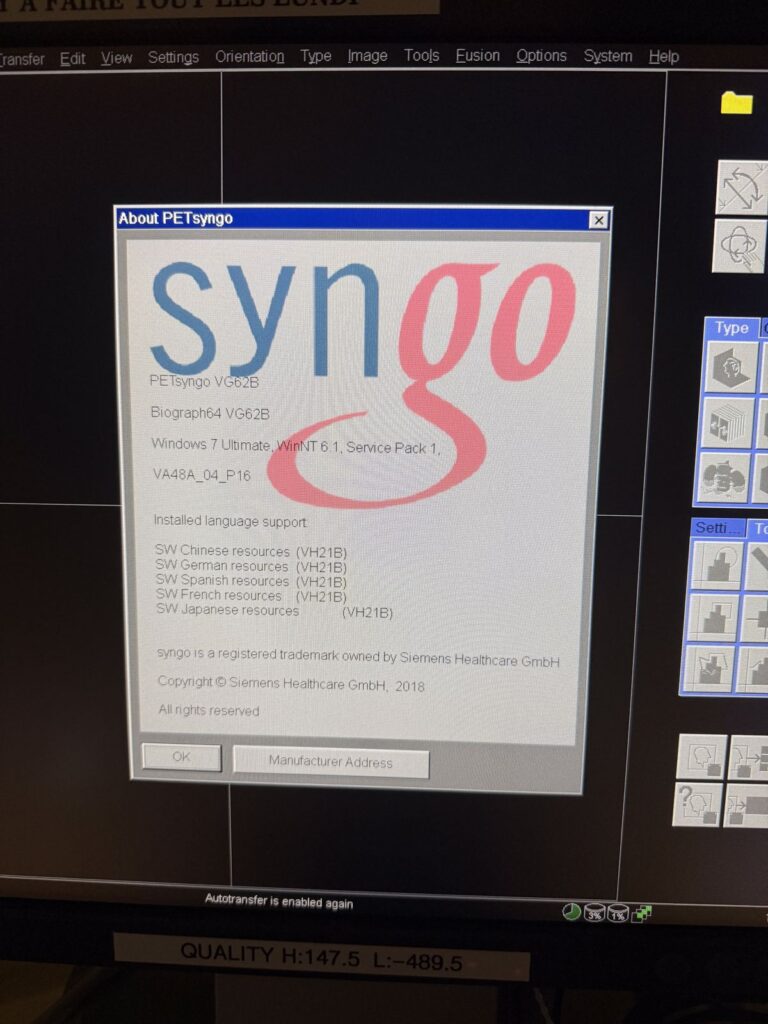The width and height of the screenshot is (768, 1024).
Task: Click the Siemens Healthcare trademark line
Action: coord(358,657)
